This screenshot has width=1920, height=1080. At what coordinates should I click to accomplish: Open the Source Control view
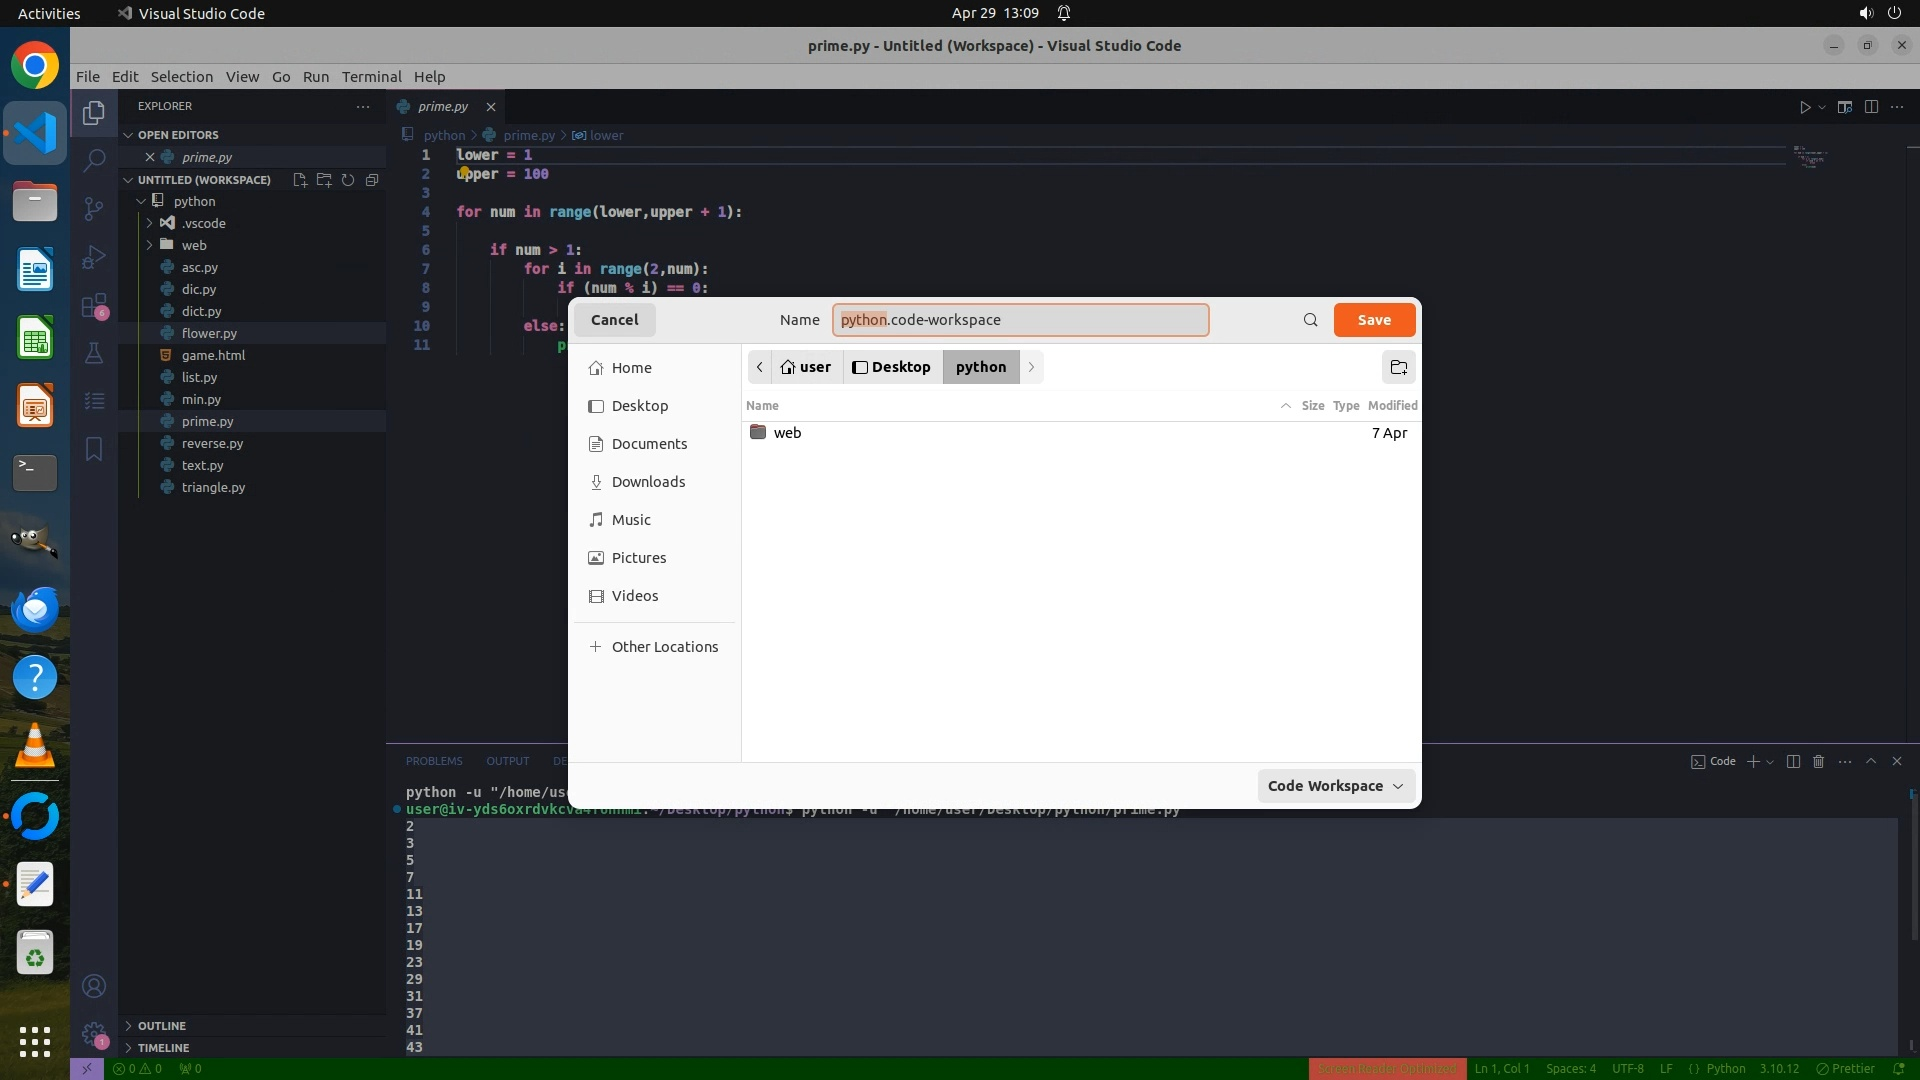[x=94, y=208]
